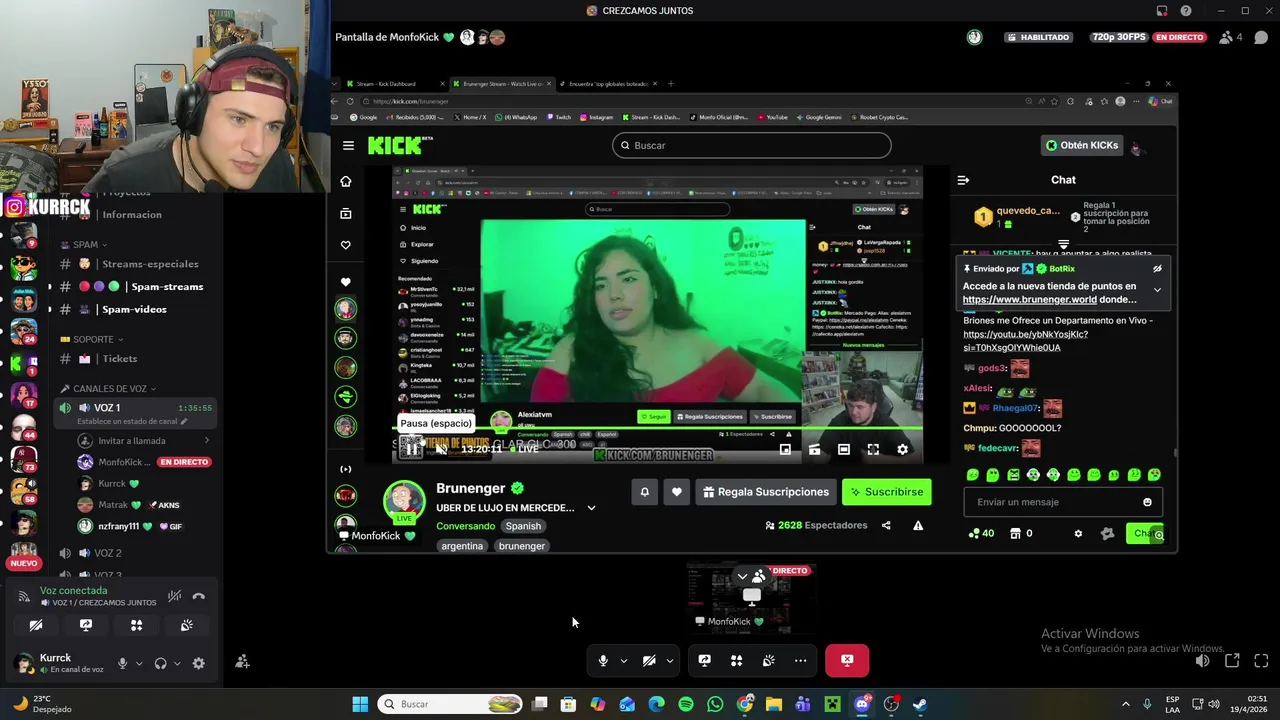Collapse the SOPORTE channel category
This screenshot has height=720, width=1280.
click(x=92, y=339)
